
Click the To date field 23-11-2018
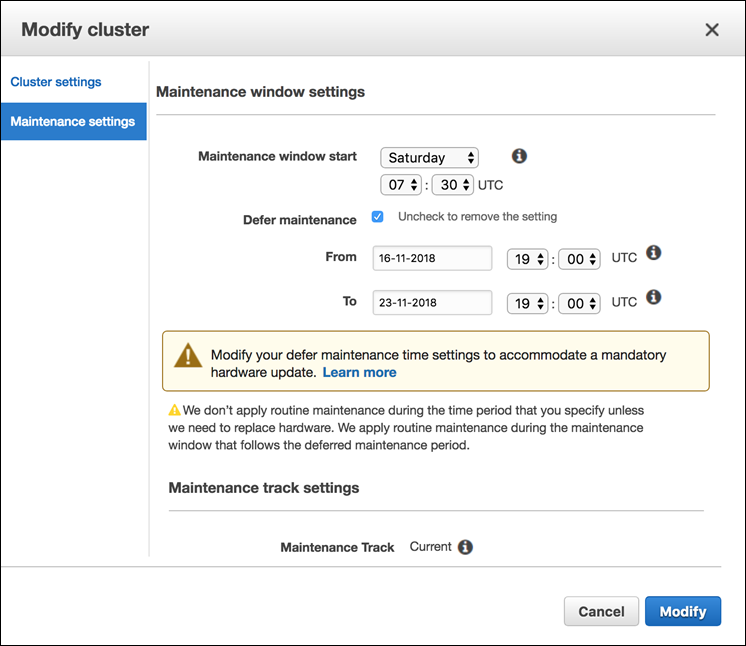coord(432,302)
